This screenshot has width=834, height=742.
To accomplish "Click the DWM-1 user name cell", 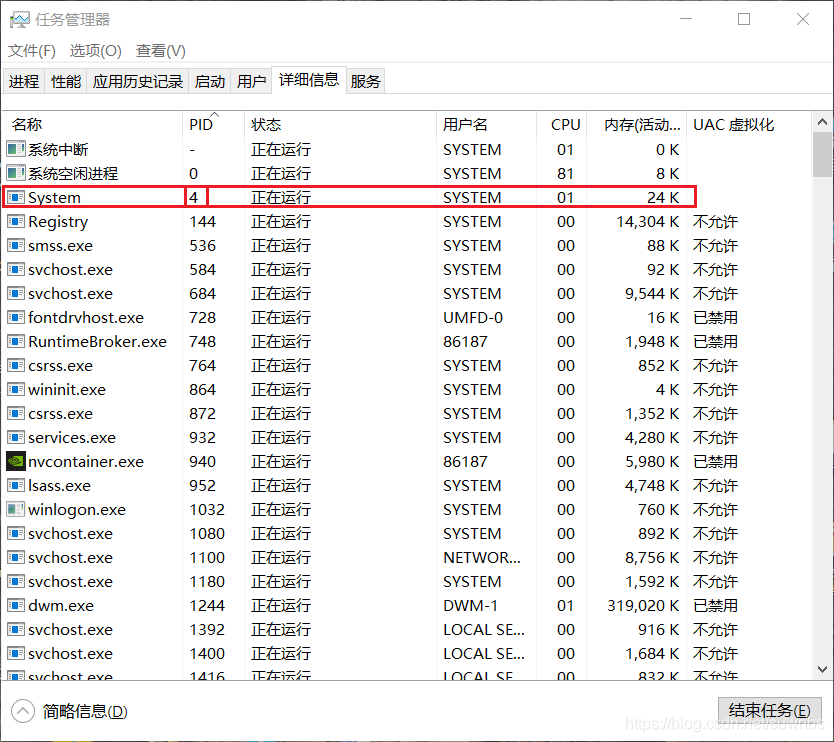I will 470,605.
